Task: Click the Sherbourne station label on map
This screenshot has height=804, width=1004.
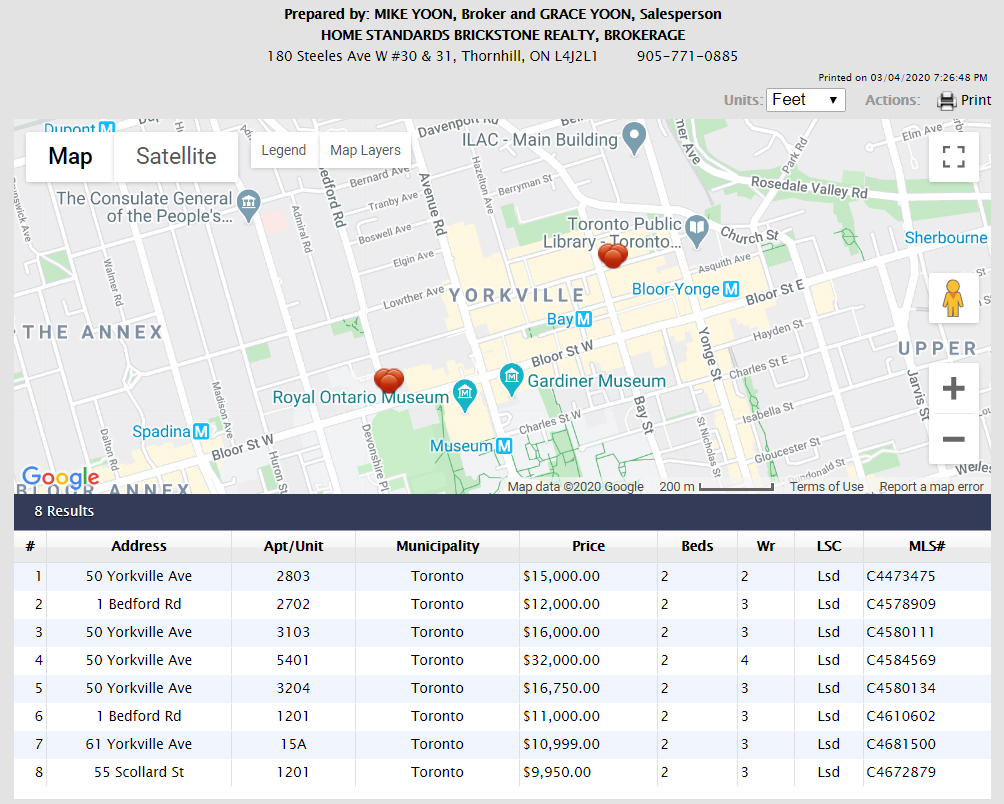Action: point(946,238)
